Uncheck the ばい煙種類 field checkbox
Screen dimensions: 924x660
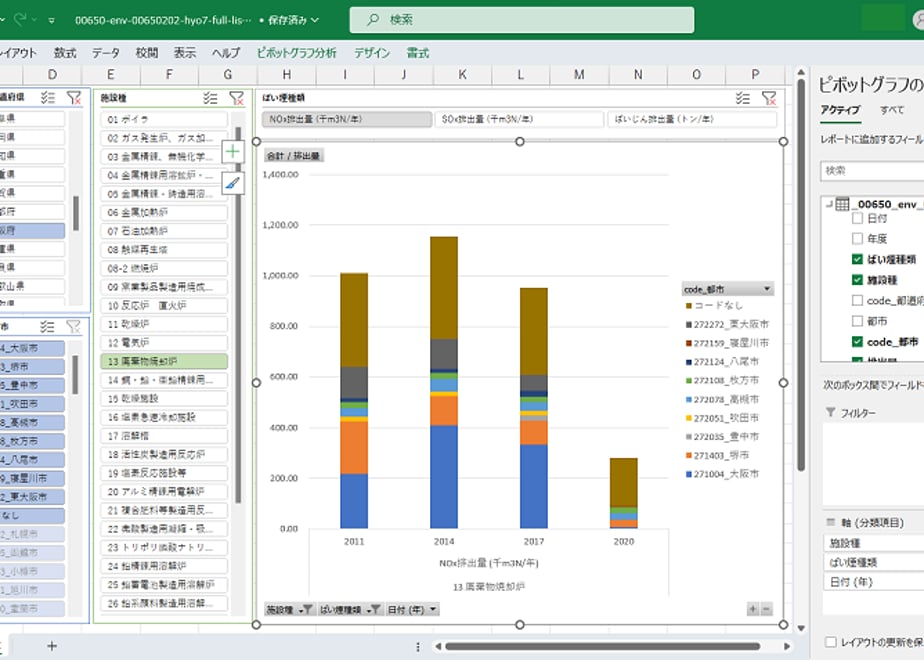(x=857, y=259)
